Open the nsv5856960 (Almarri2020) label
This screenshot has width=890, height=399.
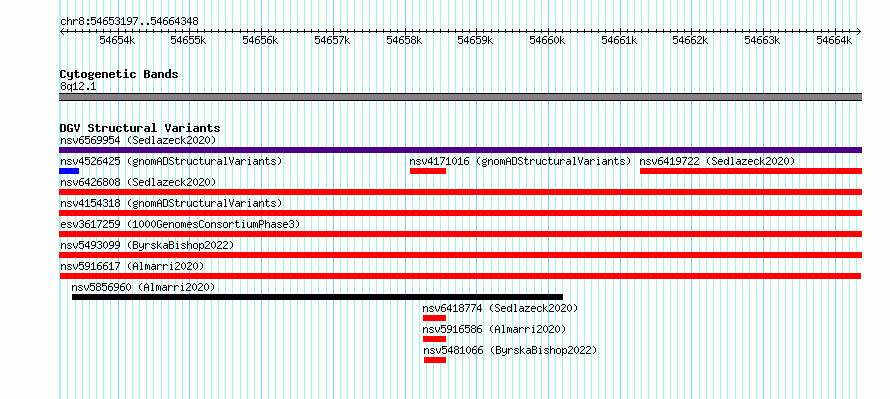pyautogui.click(x=144, y=287)
